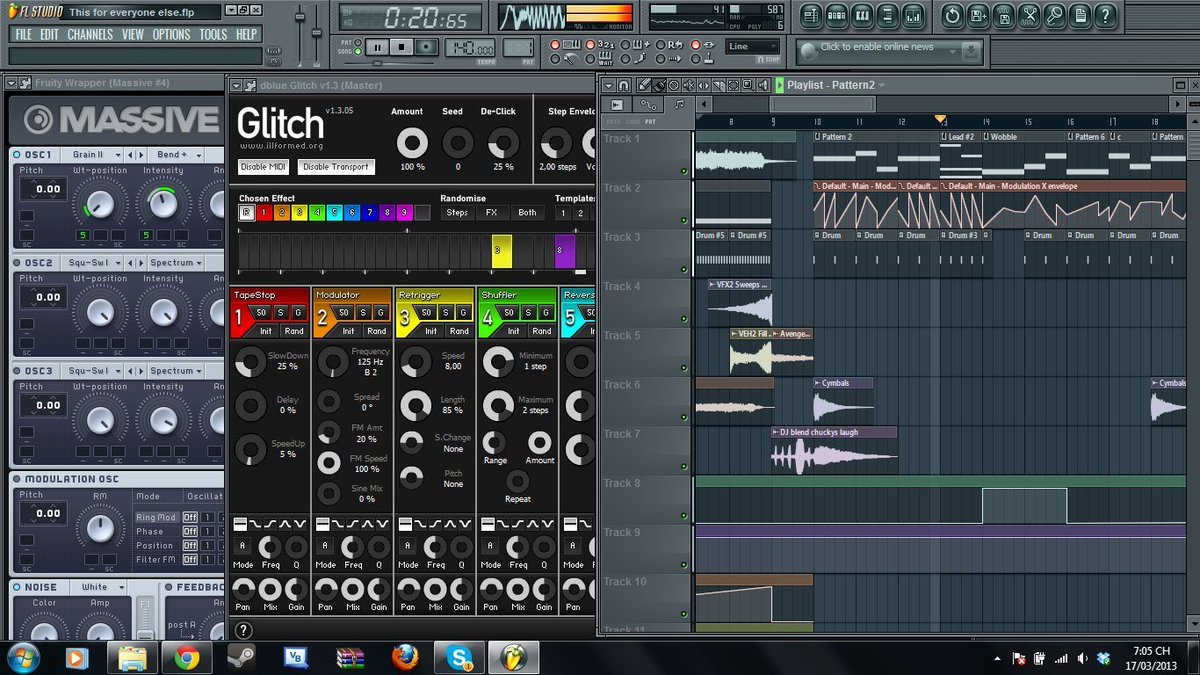
Task: Open the project info icon
Action: 1079,15
